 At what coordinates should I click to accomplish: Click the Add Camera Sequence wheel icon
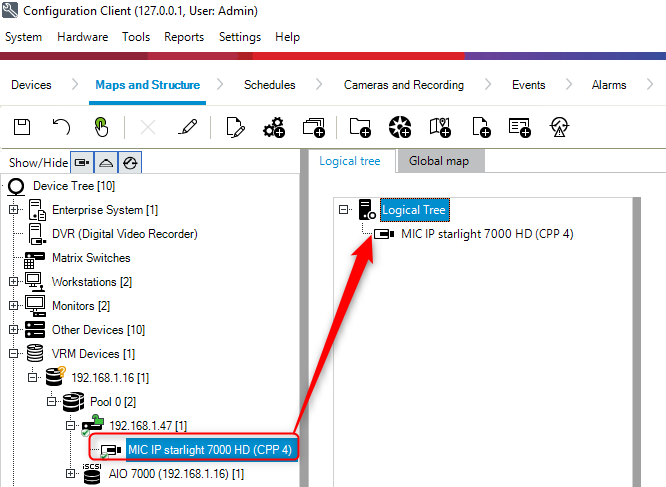(x=400, y=126)
